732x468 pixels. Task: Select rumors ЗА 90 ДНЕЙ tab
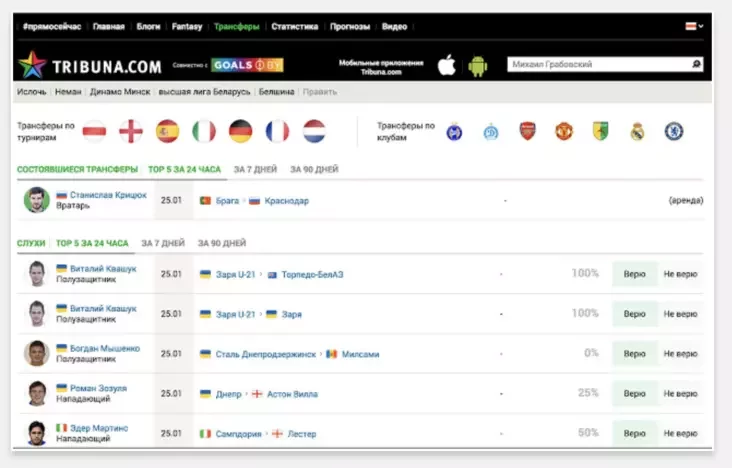click(222, 243)
